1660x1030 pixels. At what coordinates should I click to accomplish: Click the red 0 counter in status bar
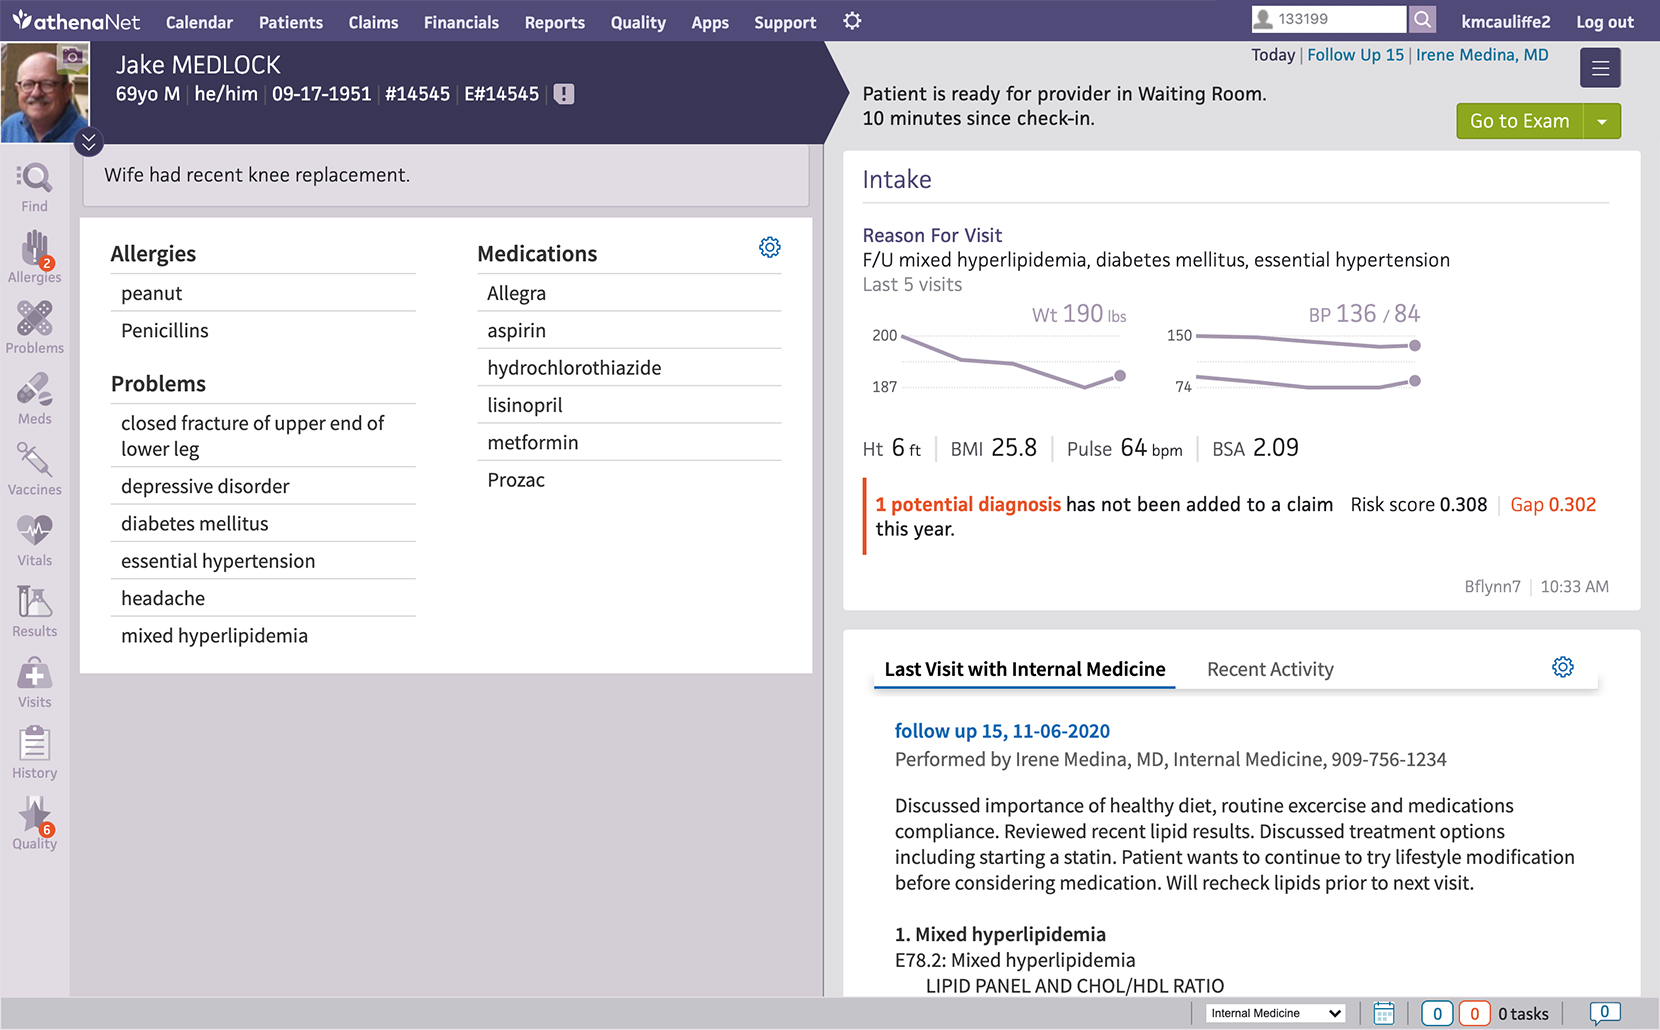point(1474,1013)
